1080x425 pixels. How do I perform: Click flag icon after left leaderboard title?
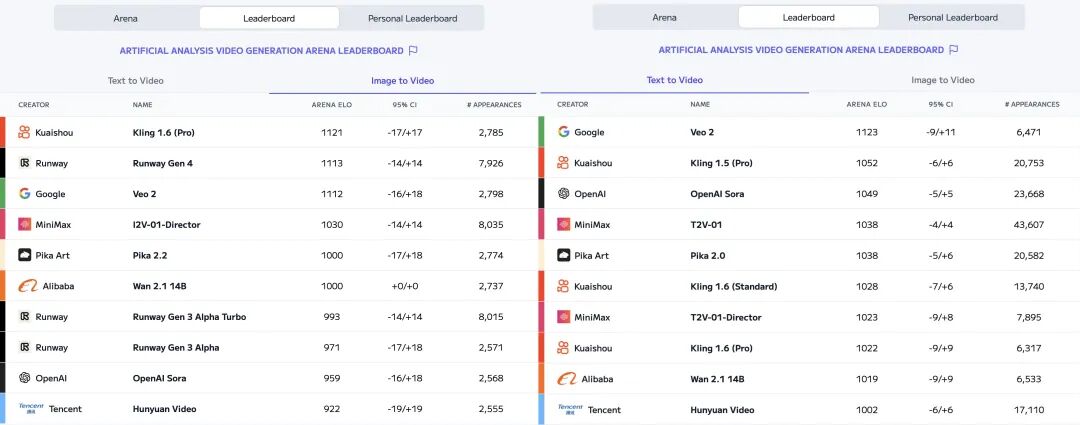pos(413,50)
